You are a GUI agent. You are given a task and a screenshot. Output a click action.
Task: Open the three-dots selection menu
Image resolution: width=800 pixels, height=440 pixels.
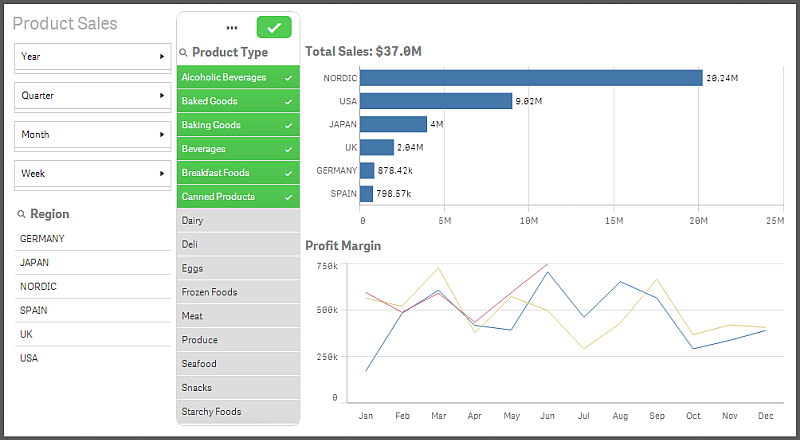[x=232, y=28]
